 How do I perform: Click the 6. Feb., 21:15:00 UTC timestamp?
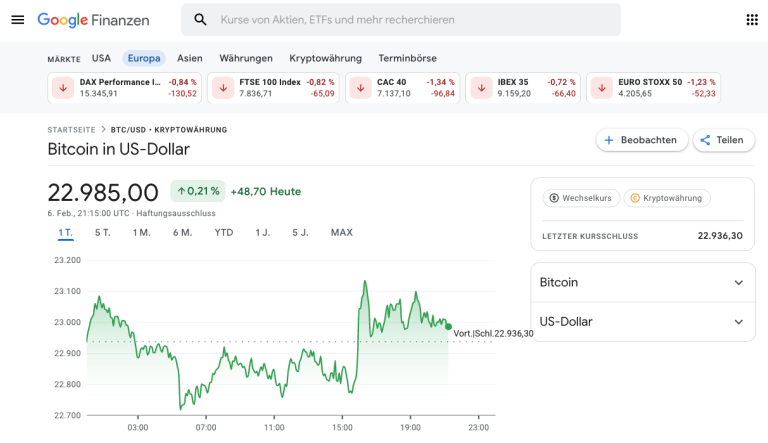point(89,213)
